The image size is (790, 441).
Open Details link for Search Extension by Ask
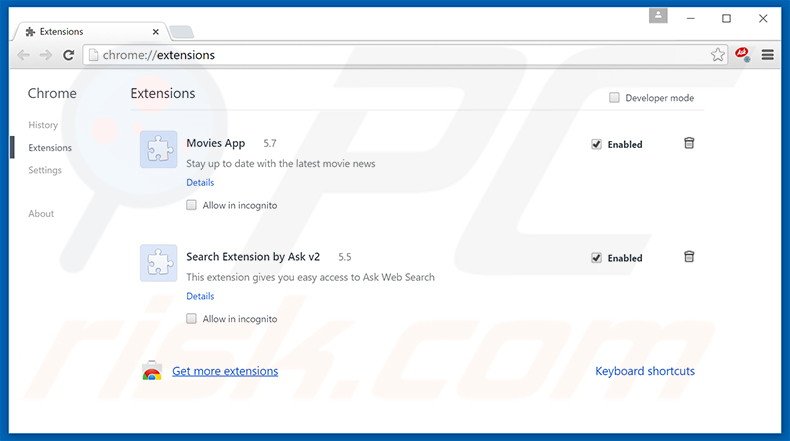(200, 296)
